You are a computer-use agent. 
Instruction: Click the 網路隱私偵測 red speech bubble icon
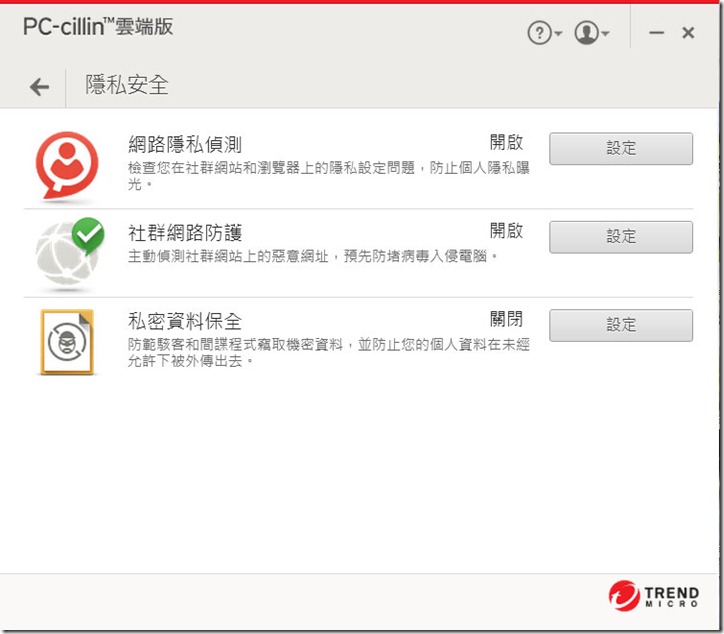click(x=67, y=166)
